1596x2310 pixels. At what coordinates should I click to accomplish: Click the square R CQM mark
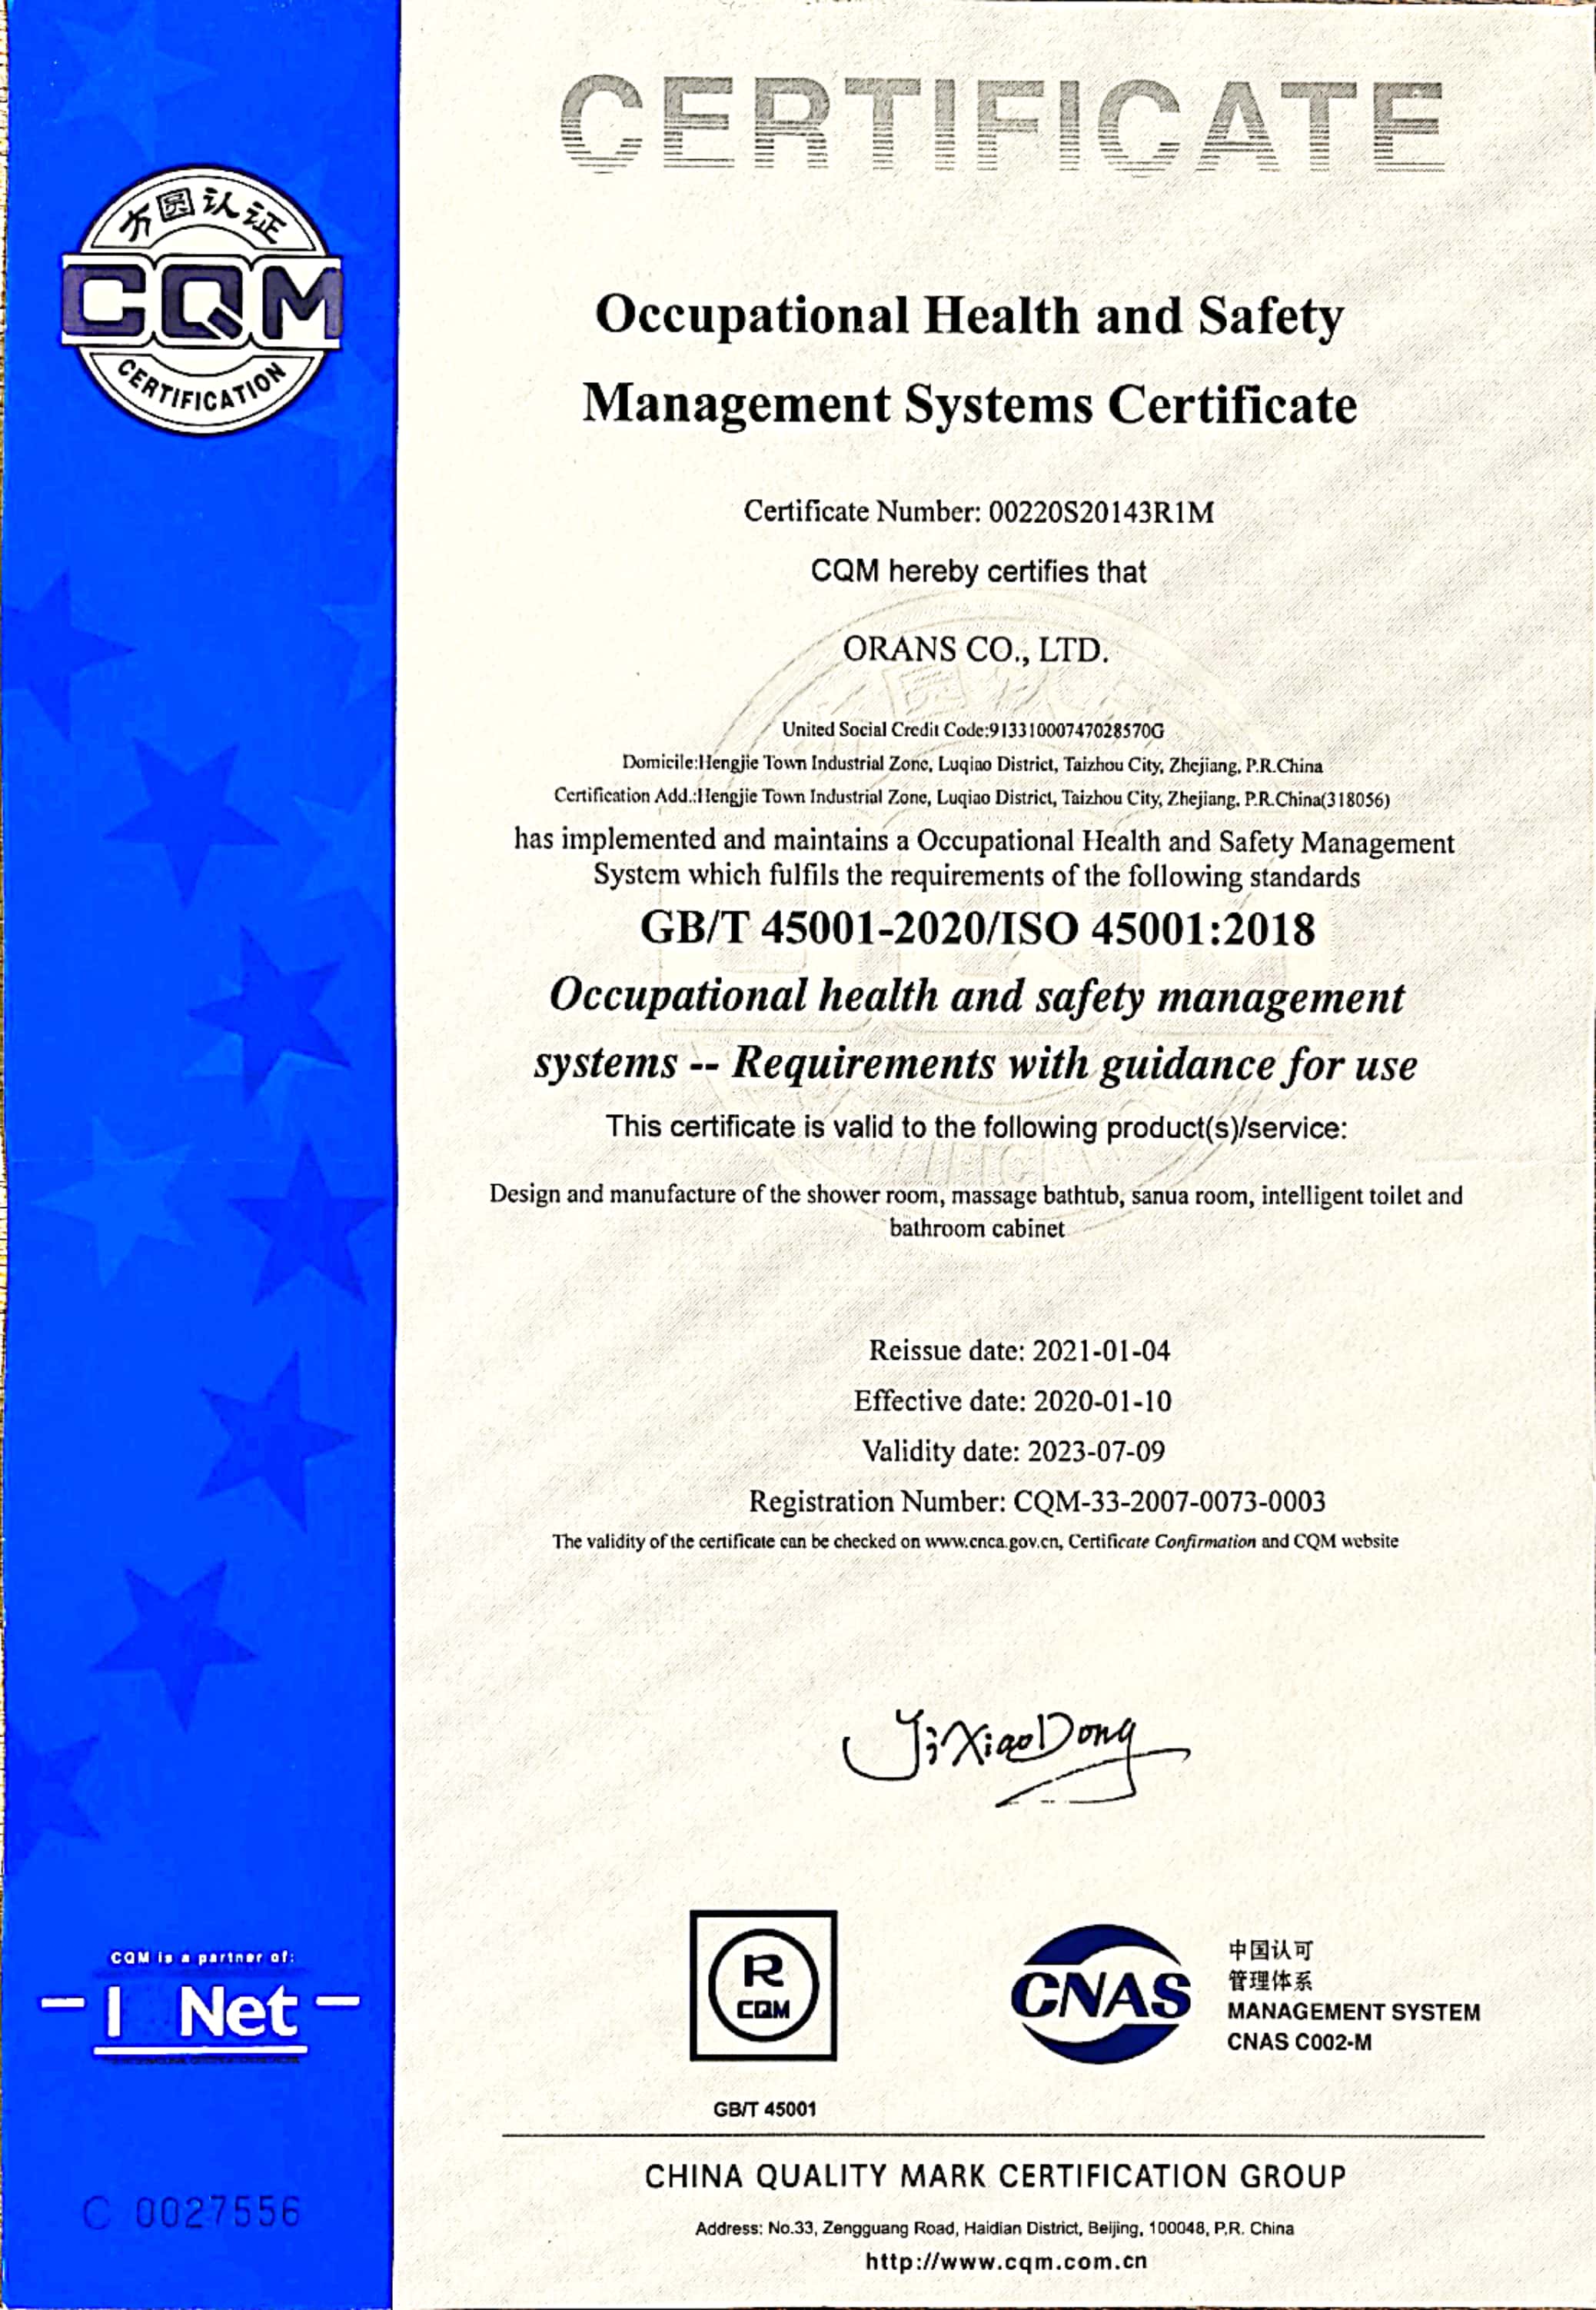[763, 1985]
